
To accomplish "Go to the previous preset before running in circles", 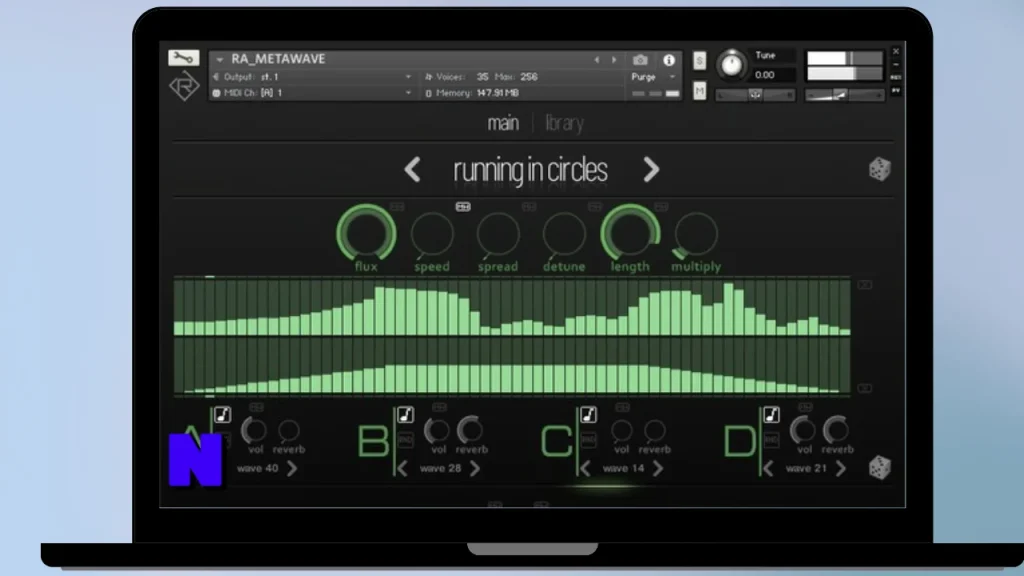I will click(x=412, y=170).
